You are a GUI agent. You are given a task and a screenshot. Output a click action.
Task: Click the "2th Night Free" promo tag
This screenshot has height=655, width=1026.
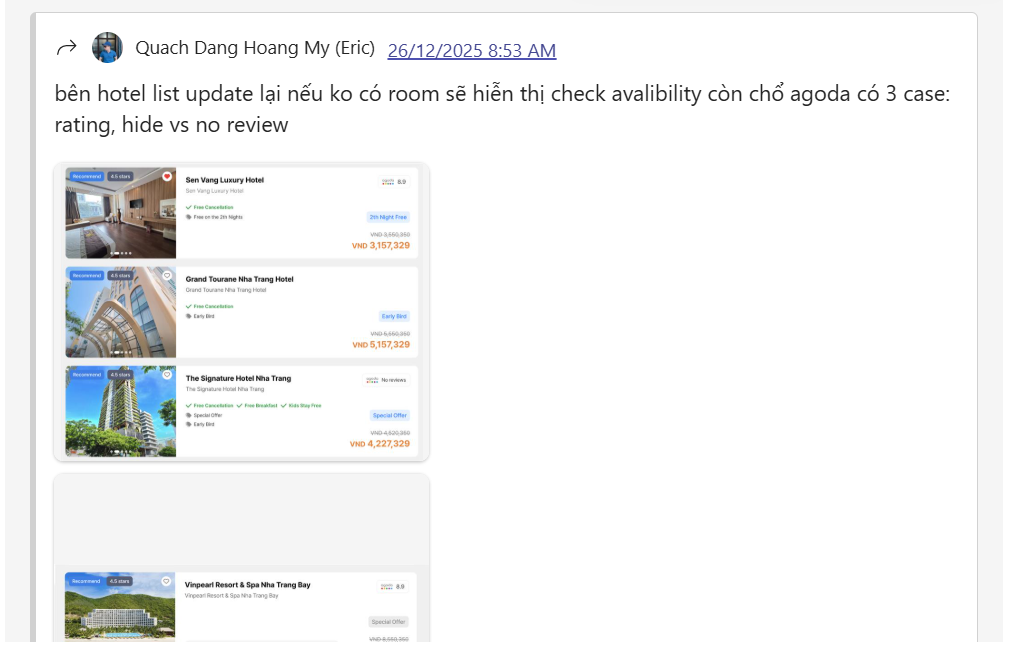[x=388, y=217]
